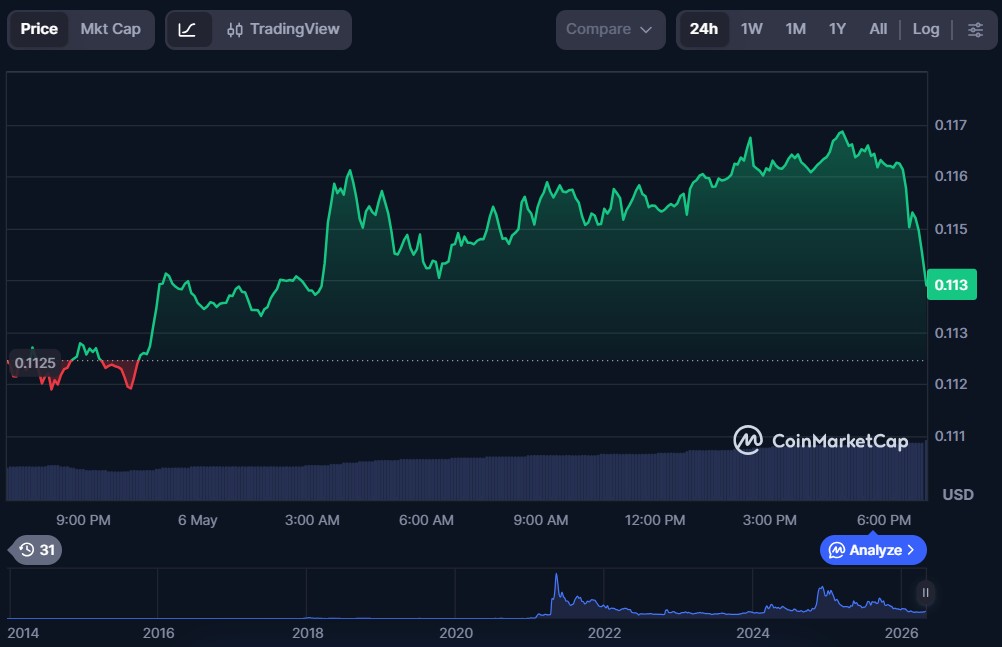Click the green 0.113 current price label
This screenshot has height=647, width=1002.
[x=951, y=285]
